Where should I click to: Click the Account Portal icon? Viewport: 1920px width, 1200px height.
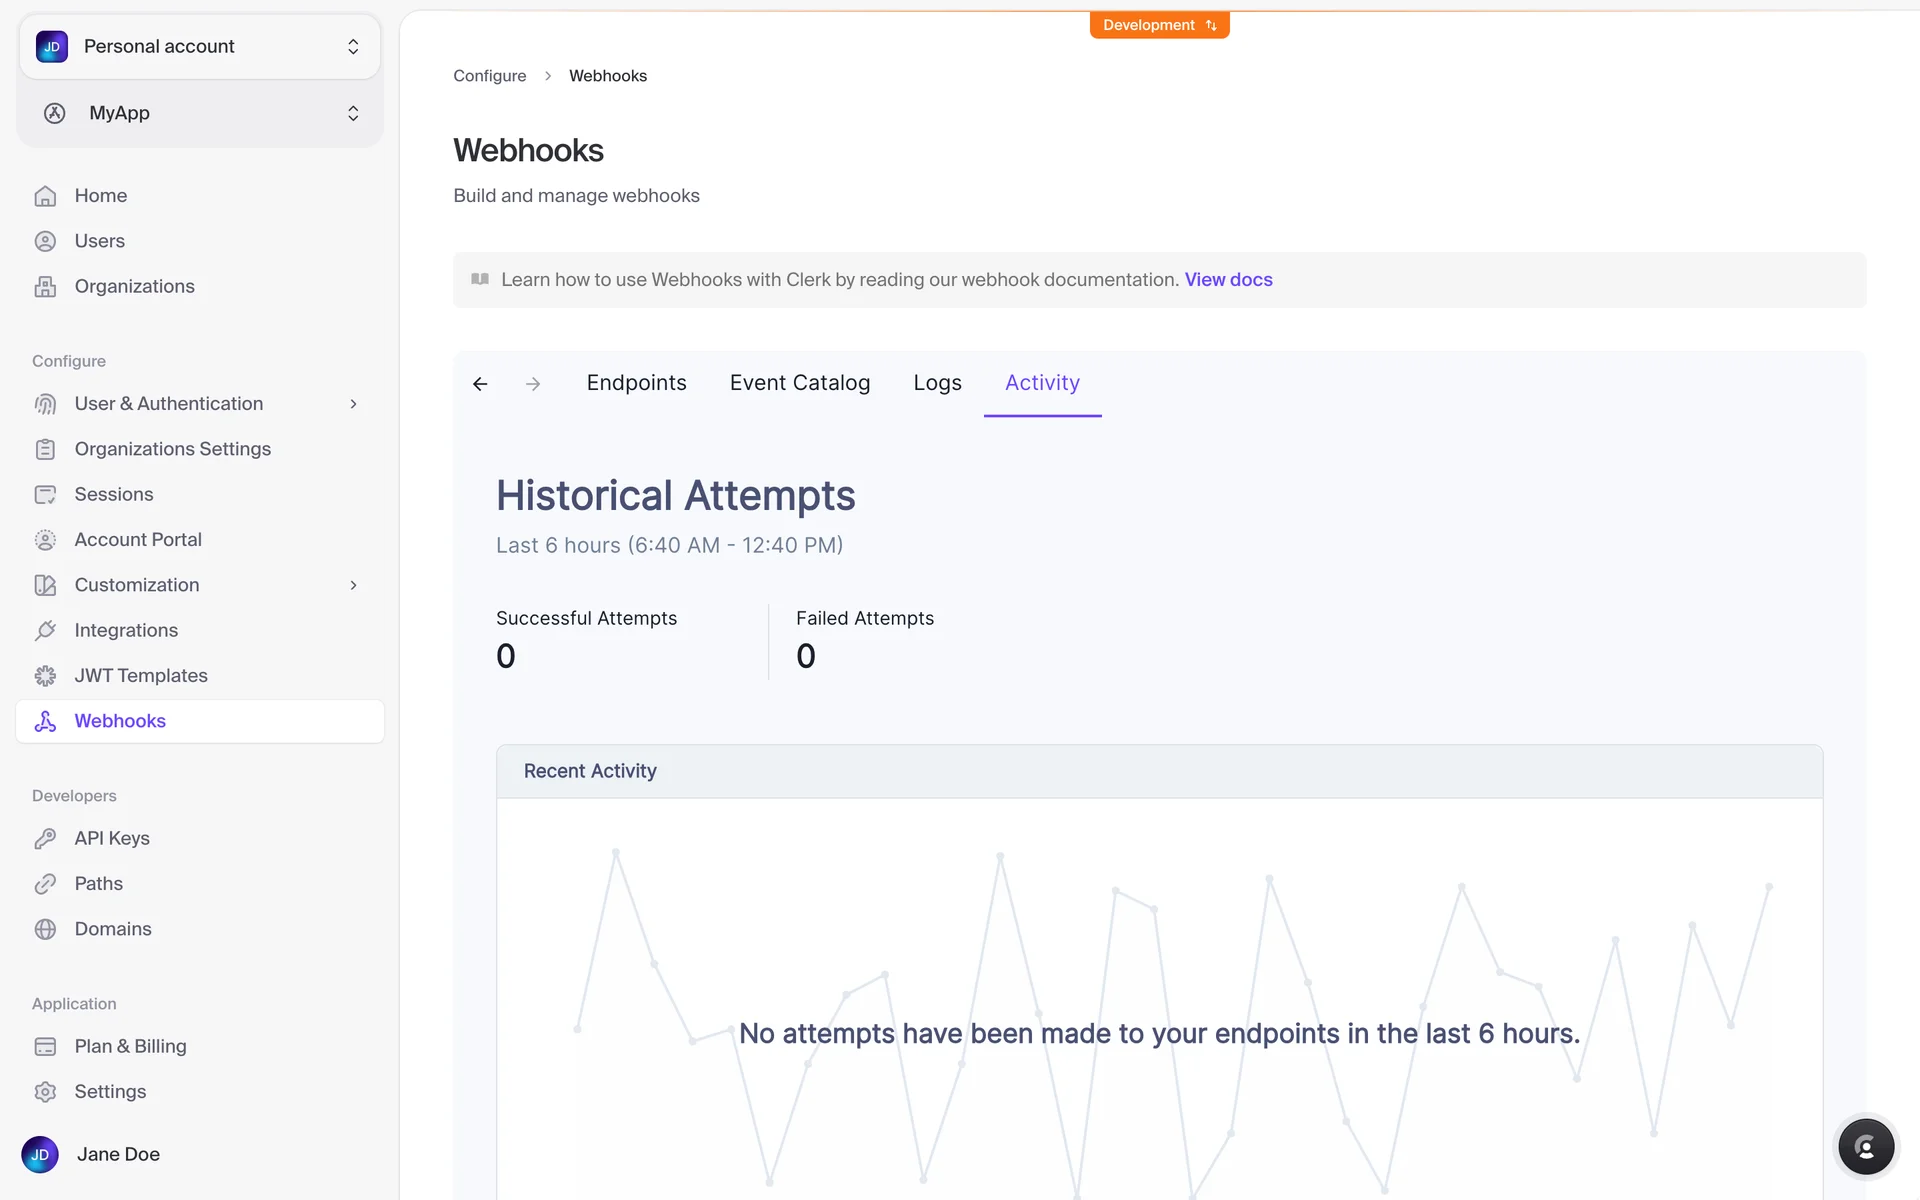pos(46,539)
